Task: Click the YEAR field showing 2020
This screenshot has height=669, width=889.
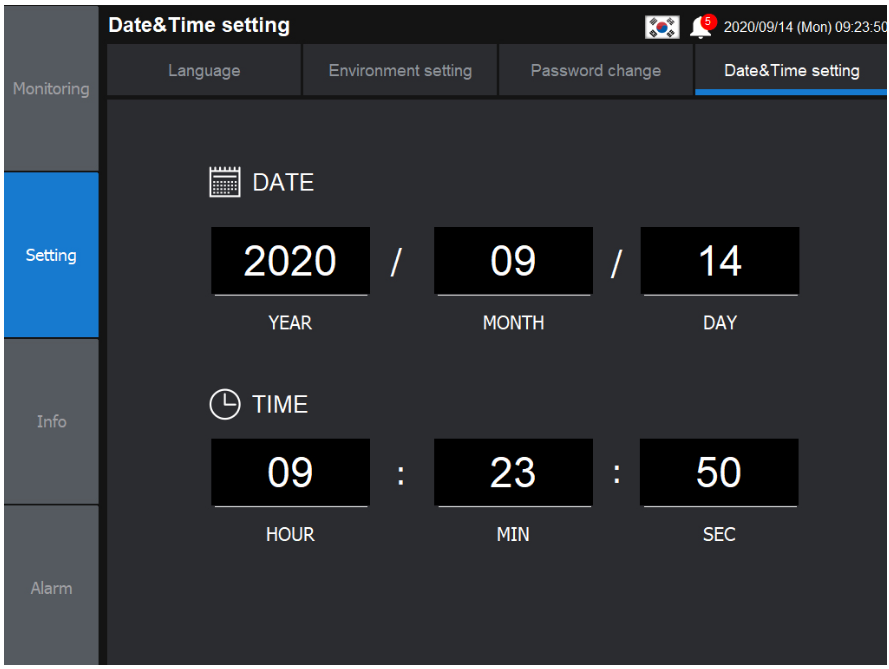Action: (x=290, y=261)
